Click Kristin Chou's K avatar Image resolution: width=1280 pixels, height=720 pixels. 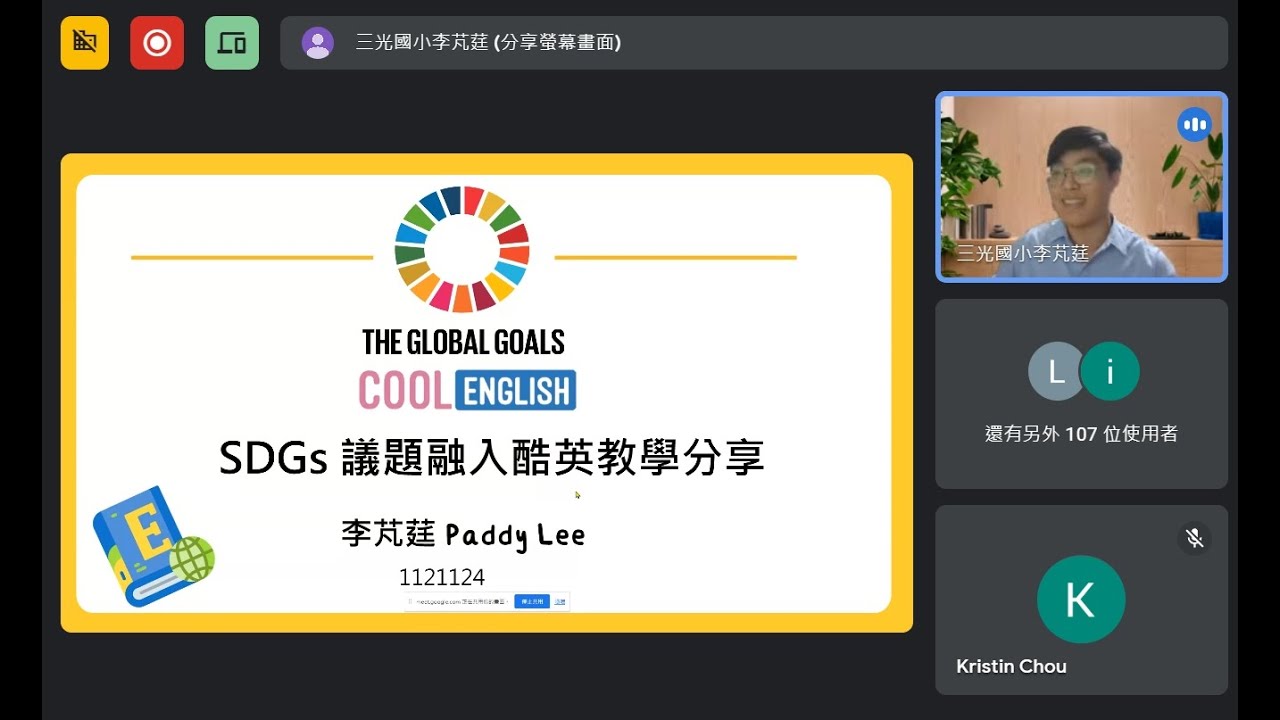tap(1081, 599)
